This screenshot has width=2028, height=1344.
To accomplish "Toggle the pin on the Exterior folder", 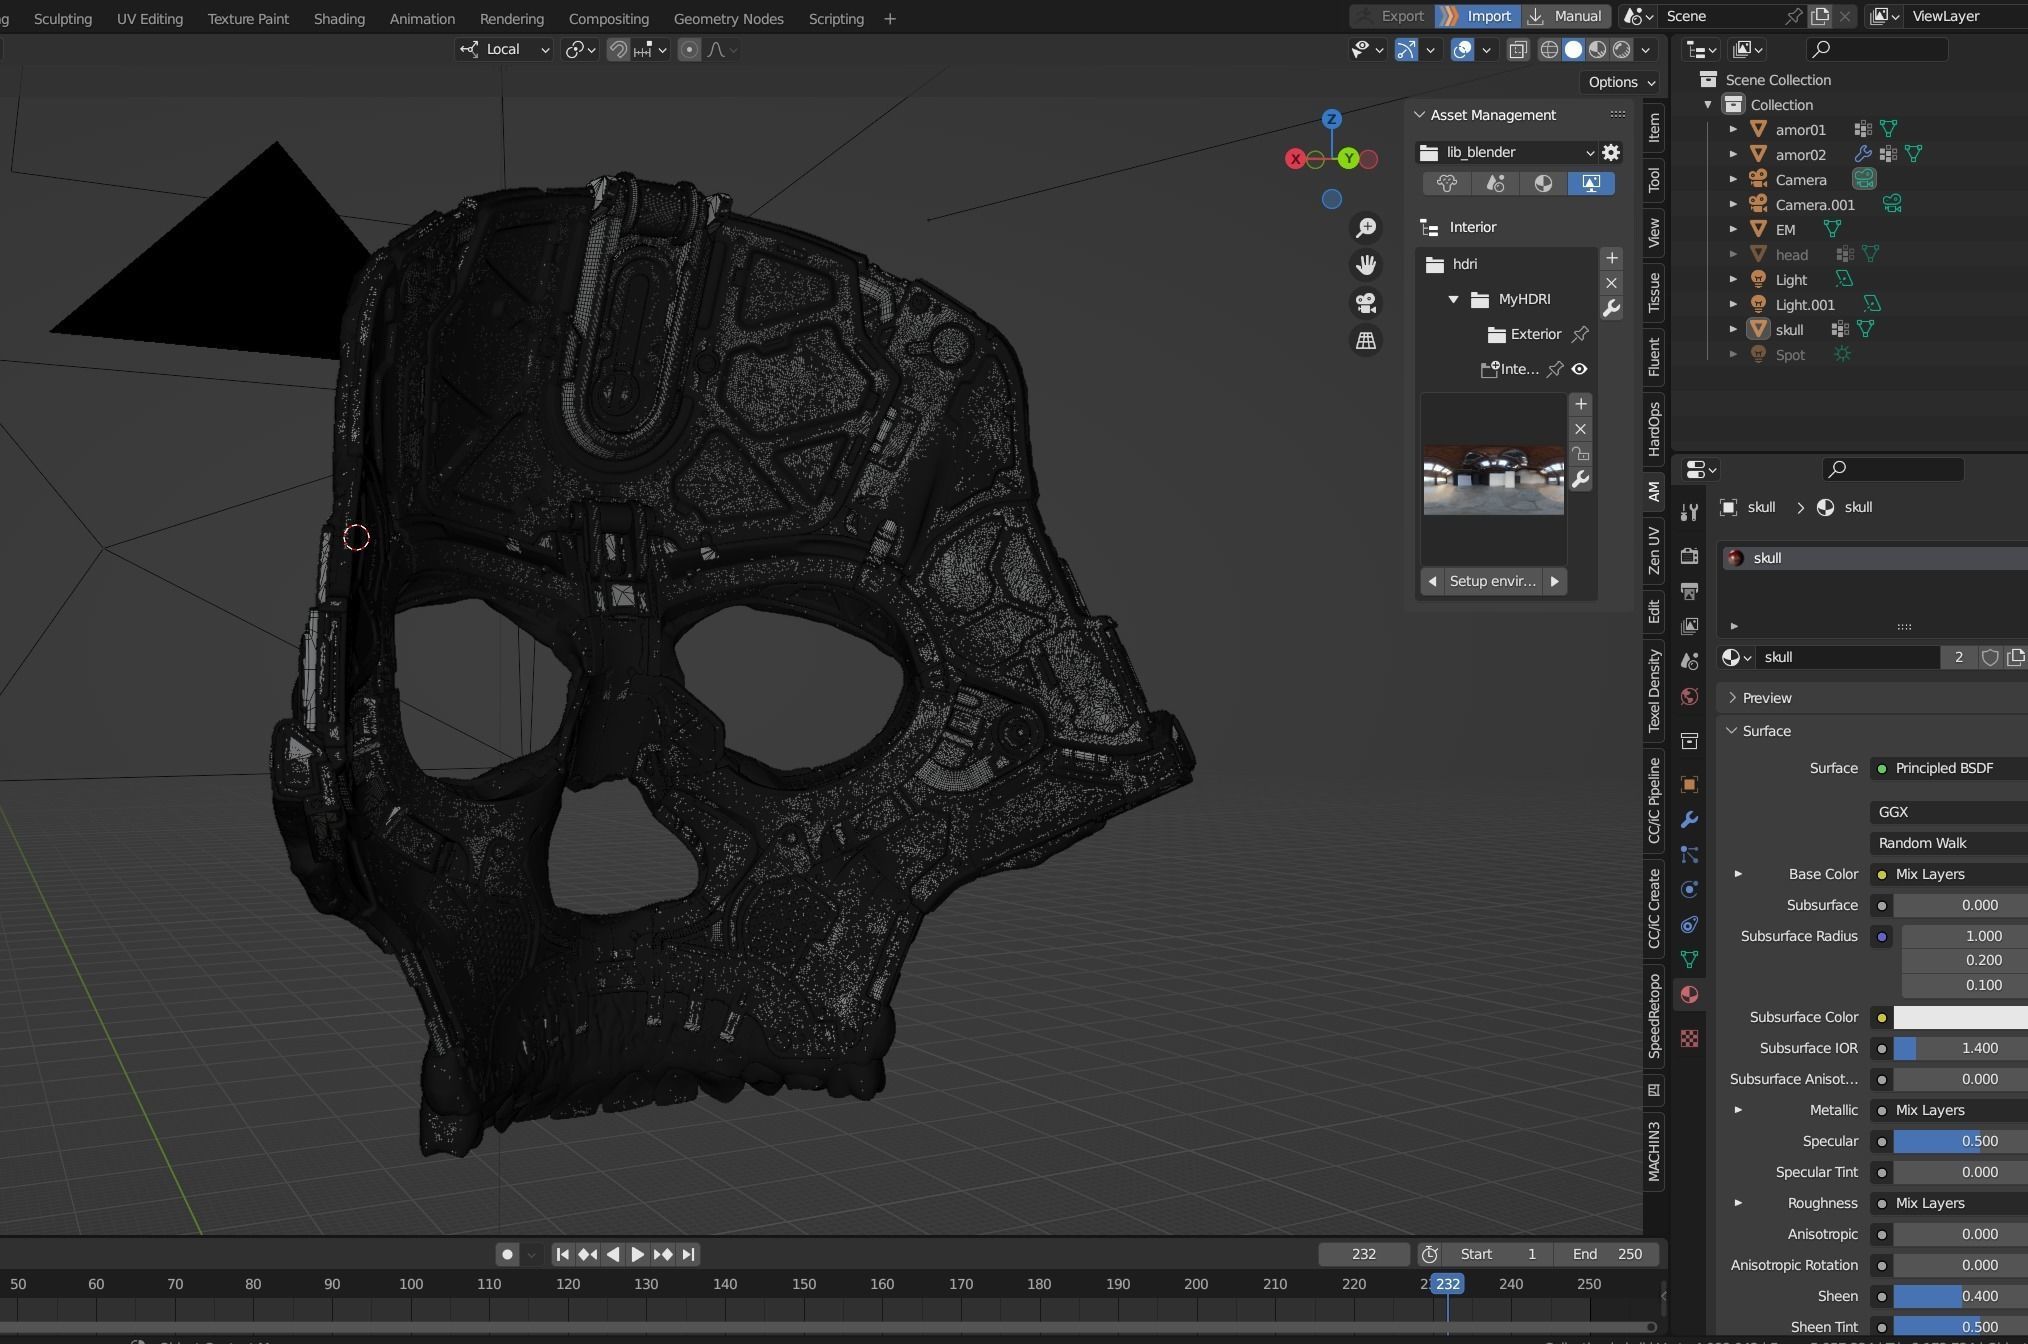I will 1580,334.
